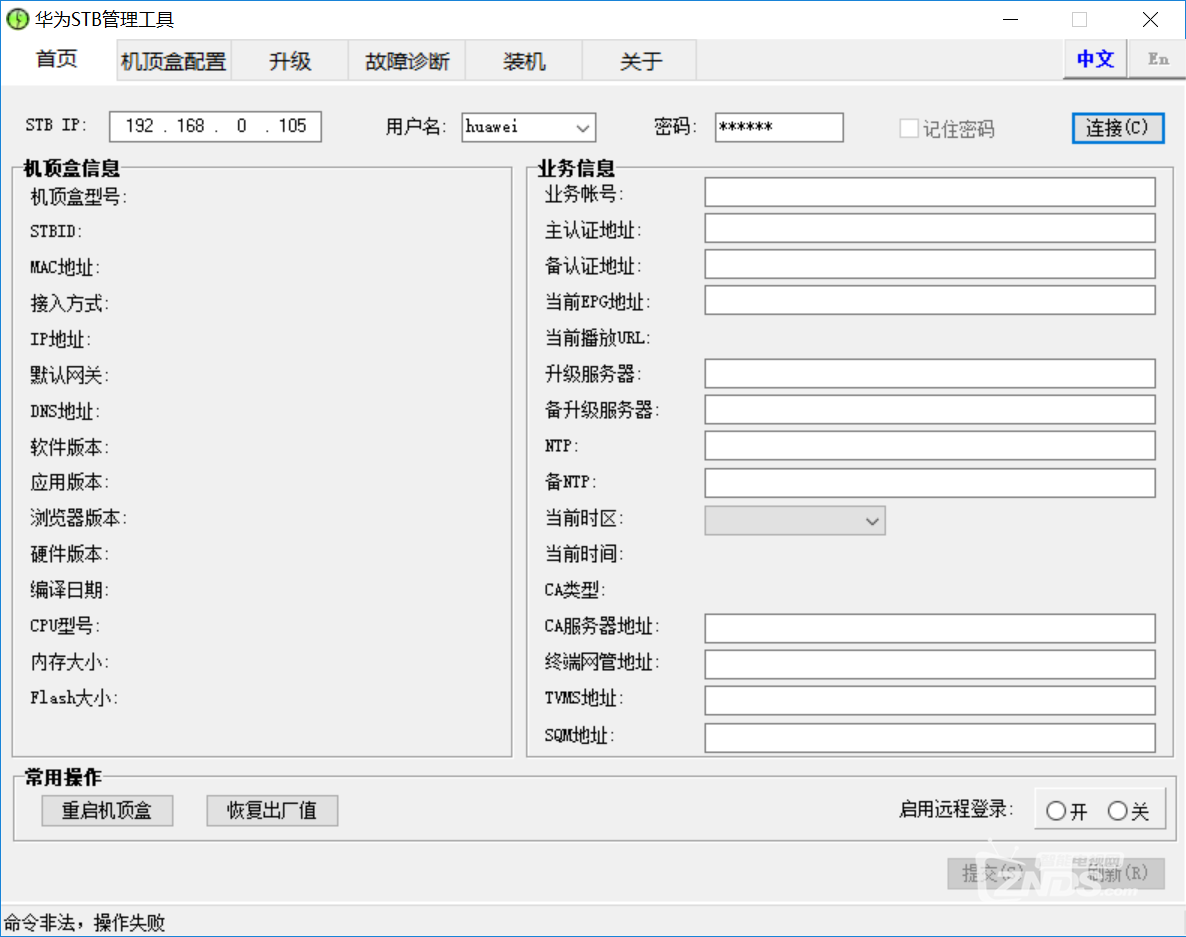
Task: Open the 装机 tab
Action: 524,61
